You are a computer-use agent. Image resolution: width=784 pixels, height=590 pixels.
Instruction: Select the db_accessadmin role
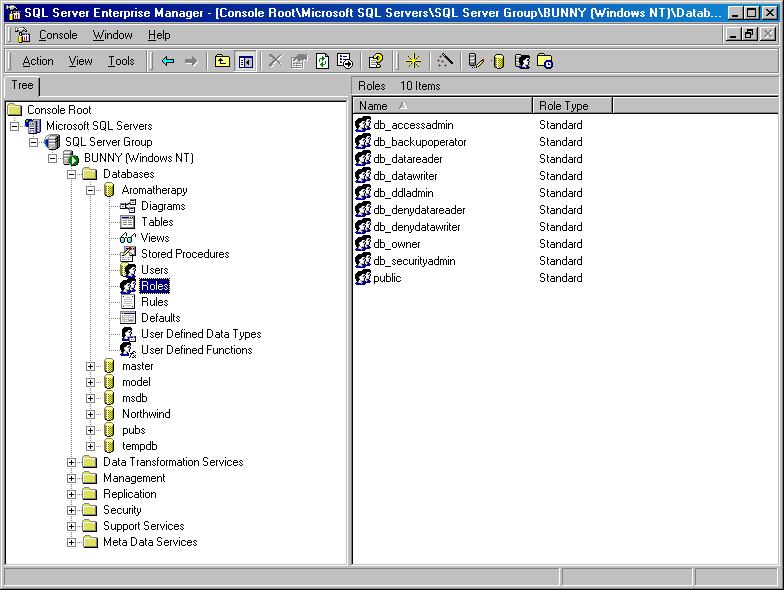[x=413, y=125]
